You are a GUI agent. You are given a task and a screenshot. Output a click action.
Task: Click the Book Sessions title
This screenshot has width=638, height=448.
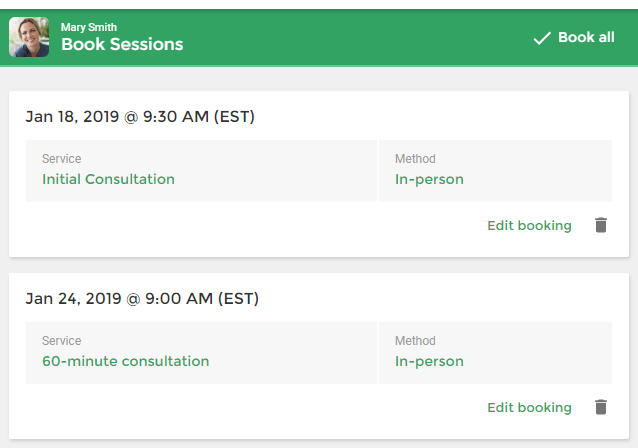click(122, 44)
